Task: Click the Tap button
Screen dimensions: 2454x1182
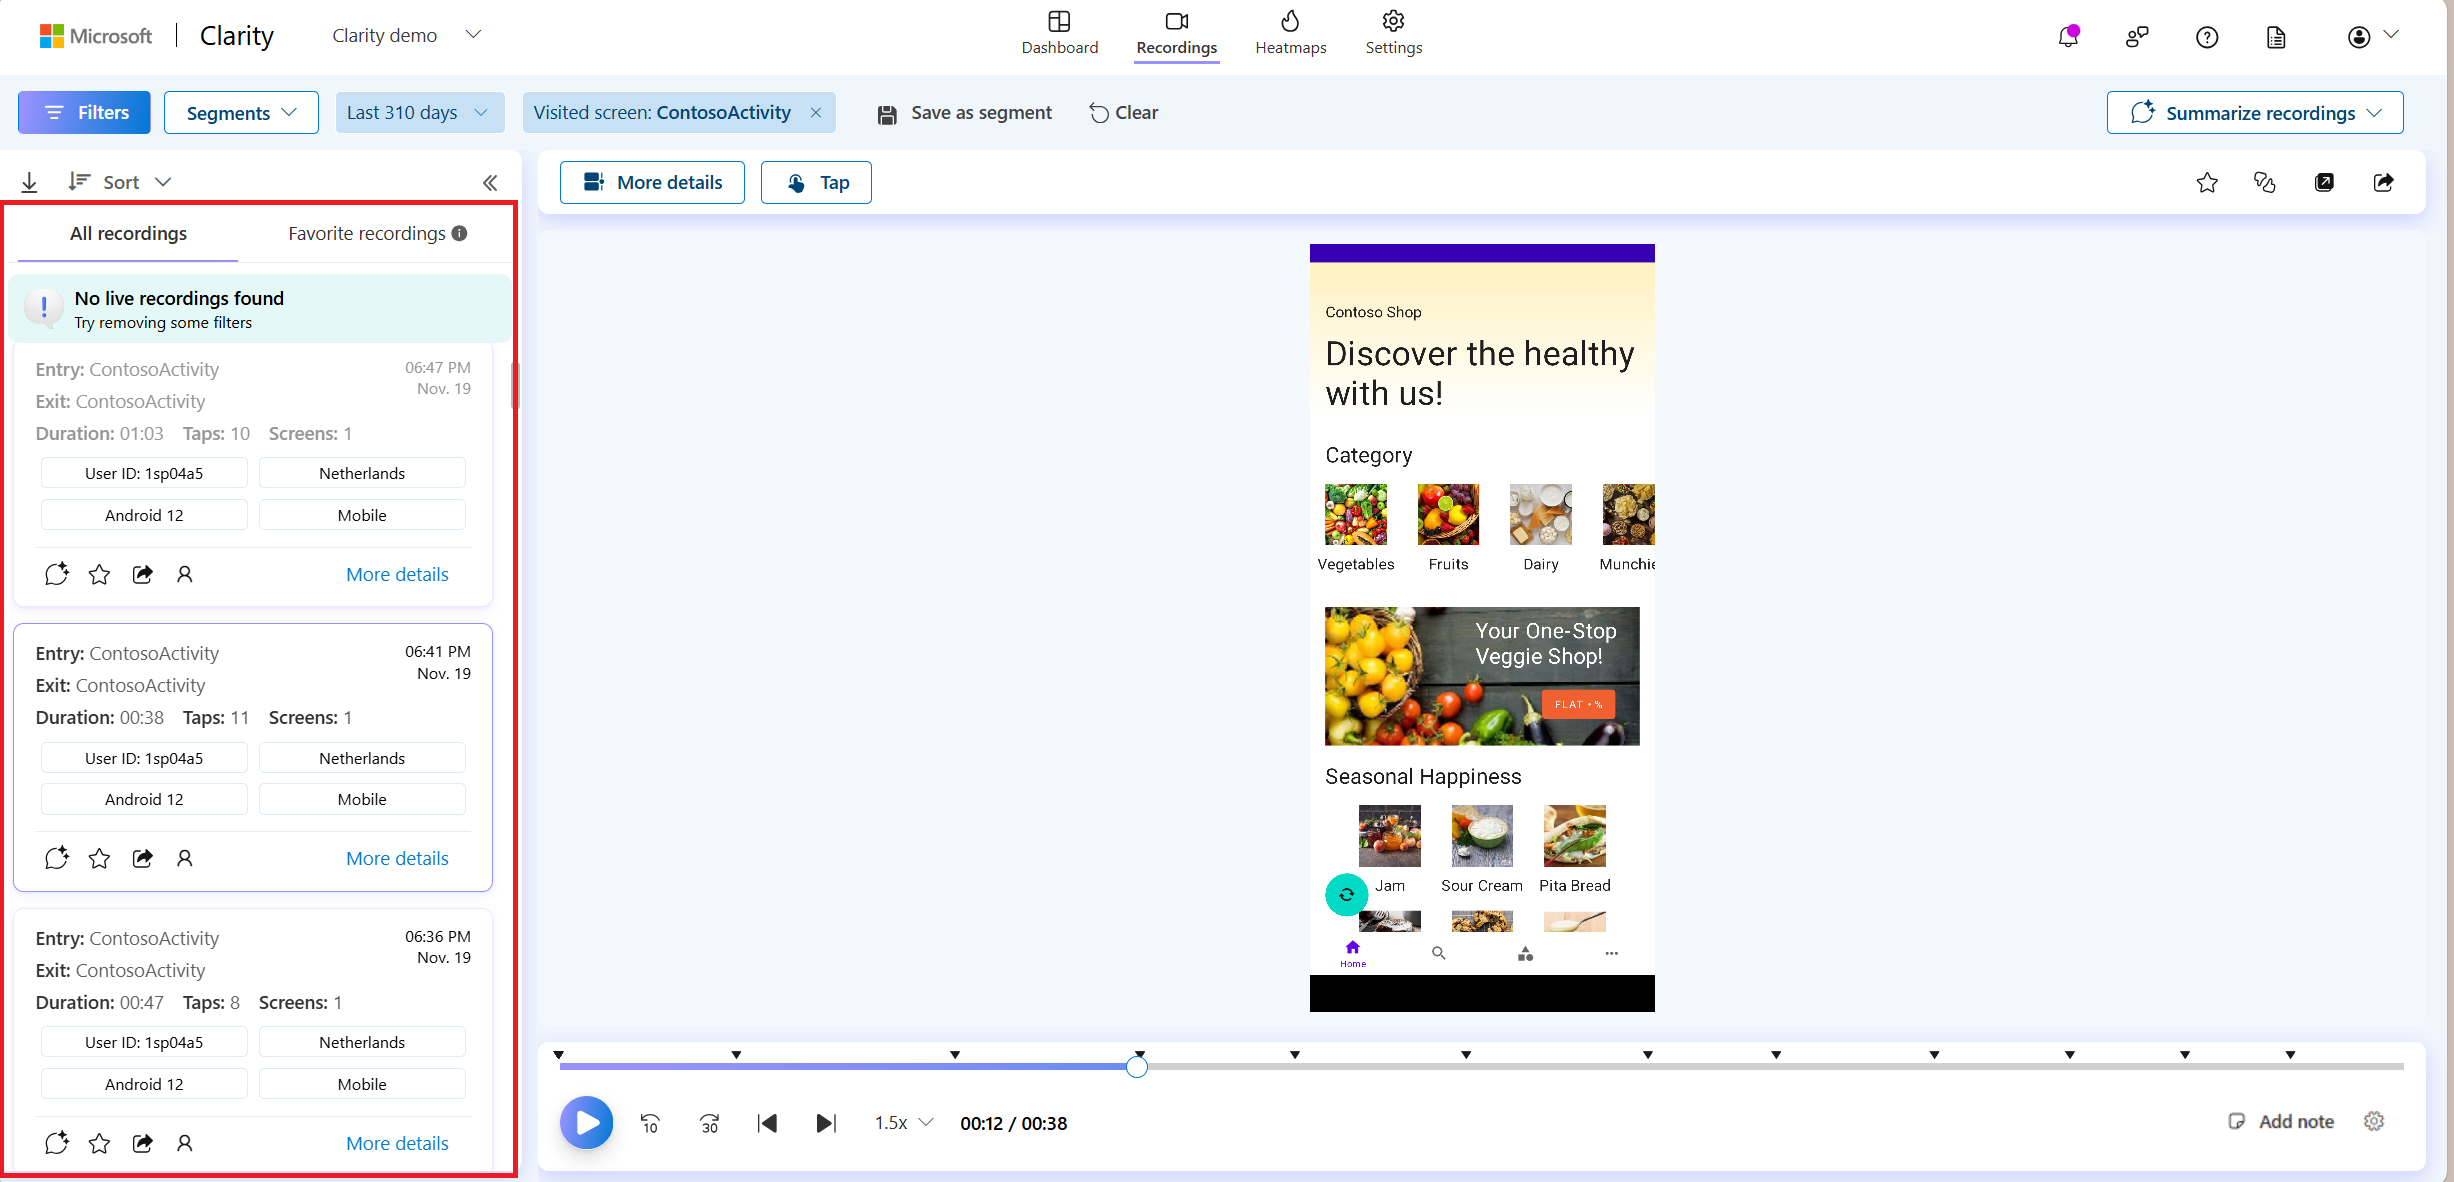Action: pos(816,182)
